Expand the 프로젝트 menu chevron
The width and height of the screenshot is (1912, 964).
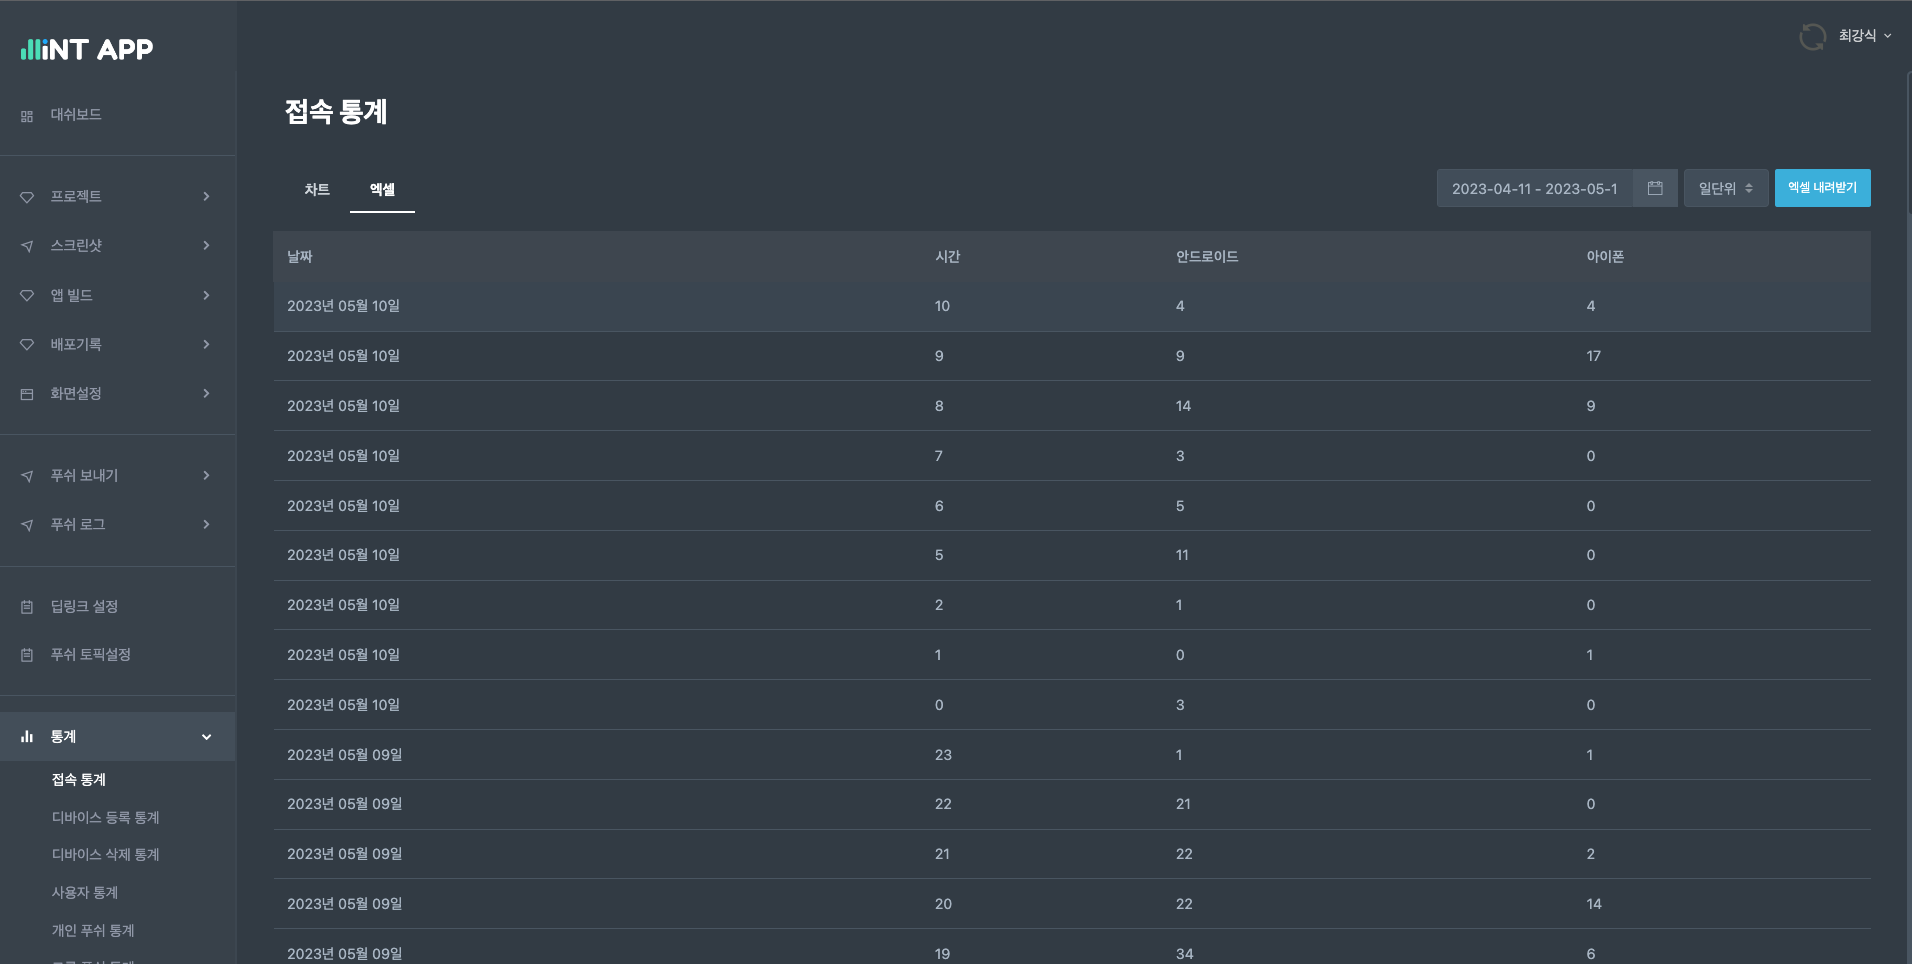206,196
